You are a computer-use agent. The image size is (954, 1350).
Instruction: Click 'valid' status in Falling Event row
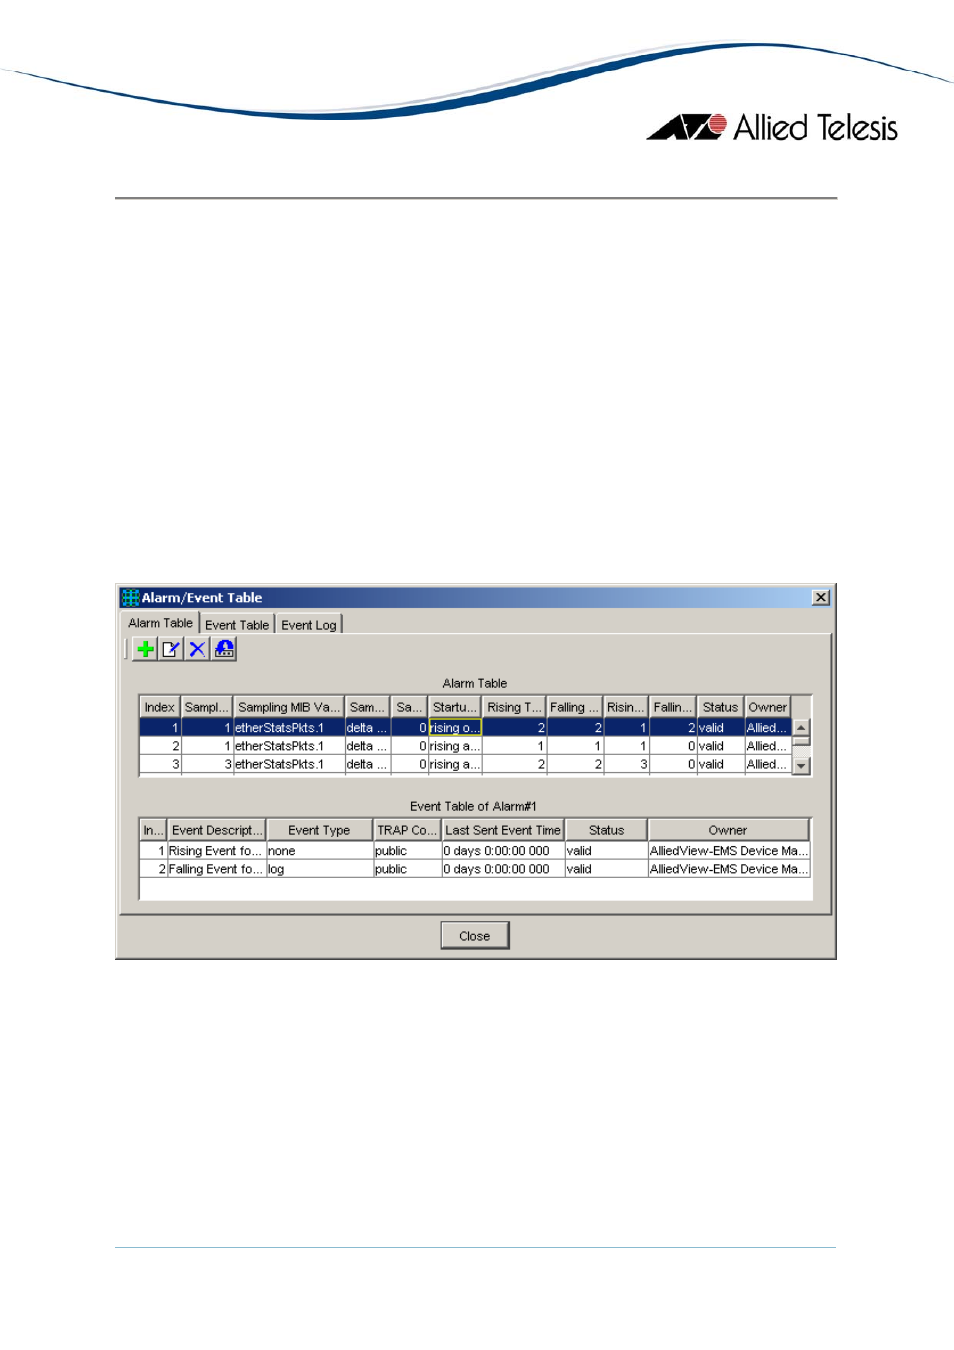coord(606,869)
